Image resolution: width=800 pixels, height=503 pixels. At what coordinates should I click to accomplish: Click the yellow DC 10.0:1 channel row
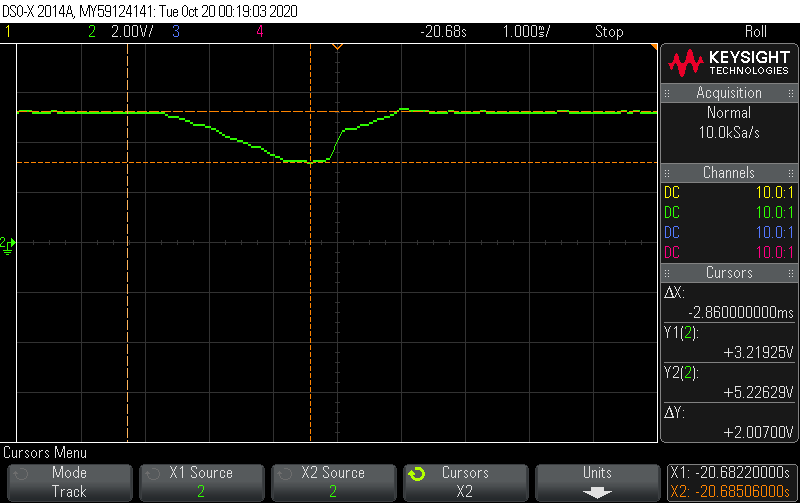(729, 192)
